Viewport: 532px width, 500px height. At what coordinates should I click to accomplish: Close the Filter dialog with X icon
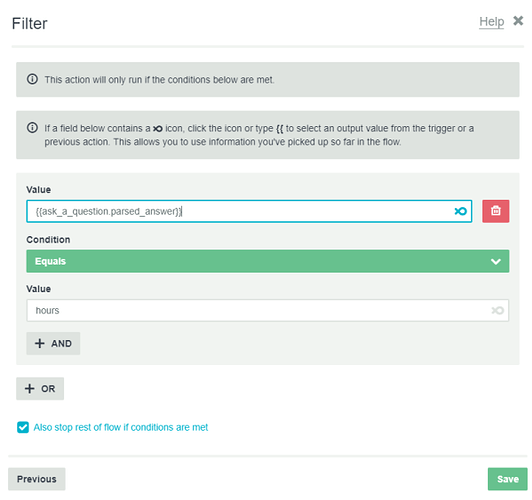click(x=518, y=21)
